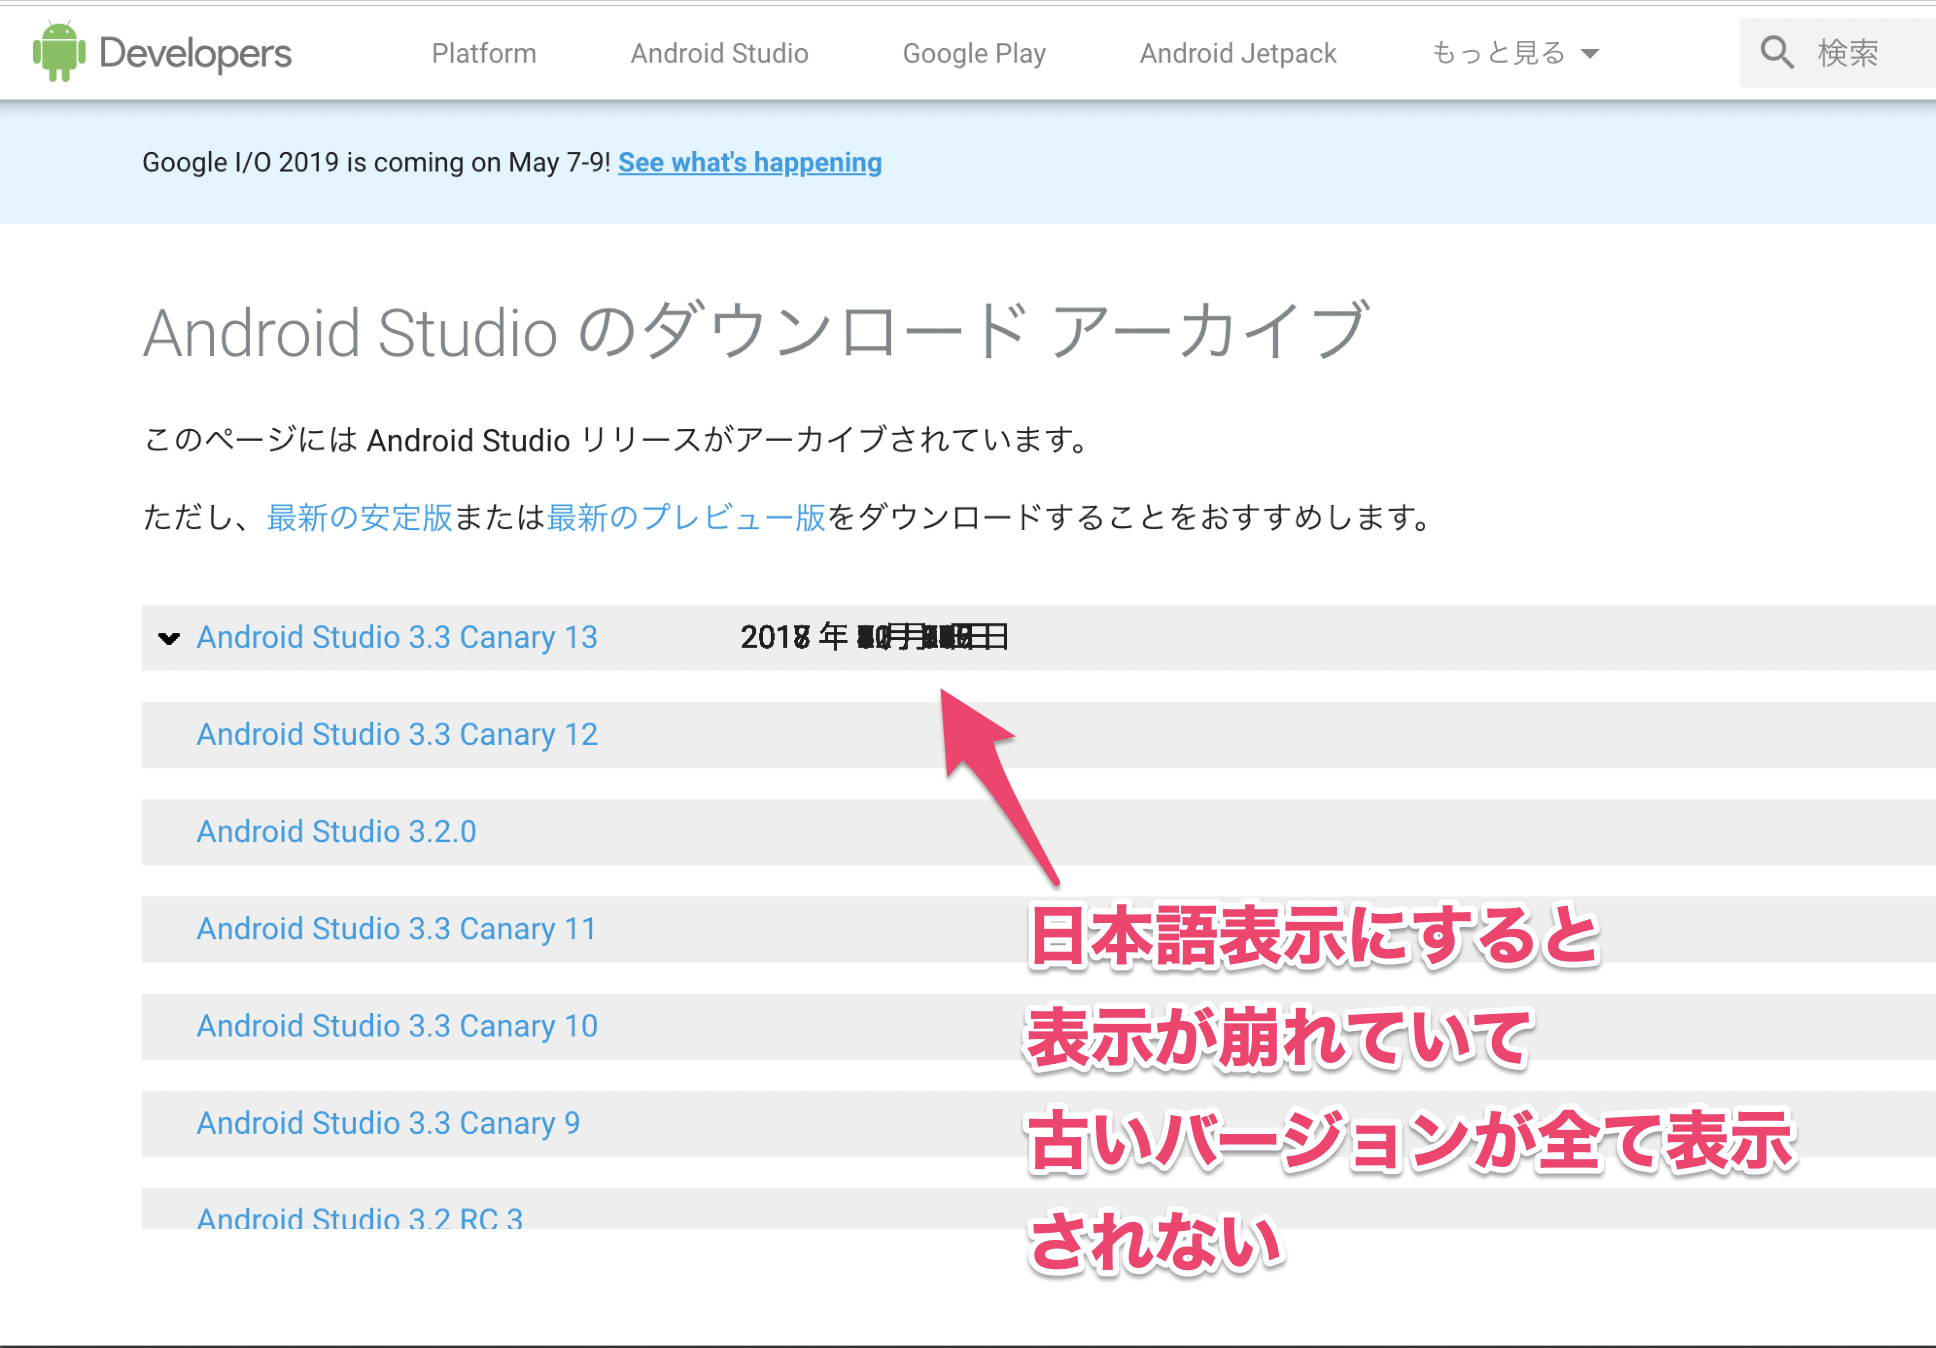1936x1348 pixels.
Task: Open the Android Jetpack nav item
Action: click(1238, 53)
